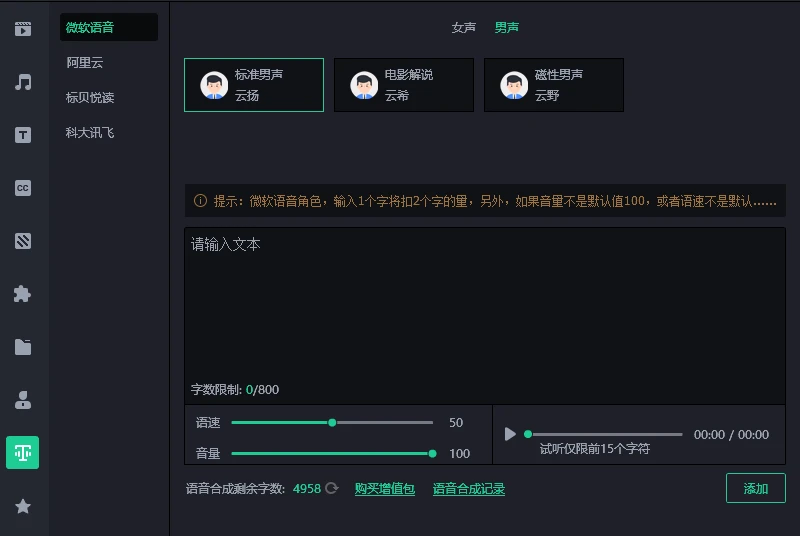Click avatar of 标准男声 云扬
Image resolution: width=800 pixels, height=536 pixels.
[214, 85]
